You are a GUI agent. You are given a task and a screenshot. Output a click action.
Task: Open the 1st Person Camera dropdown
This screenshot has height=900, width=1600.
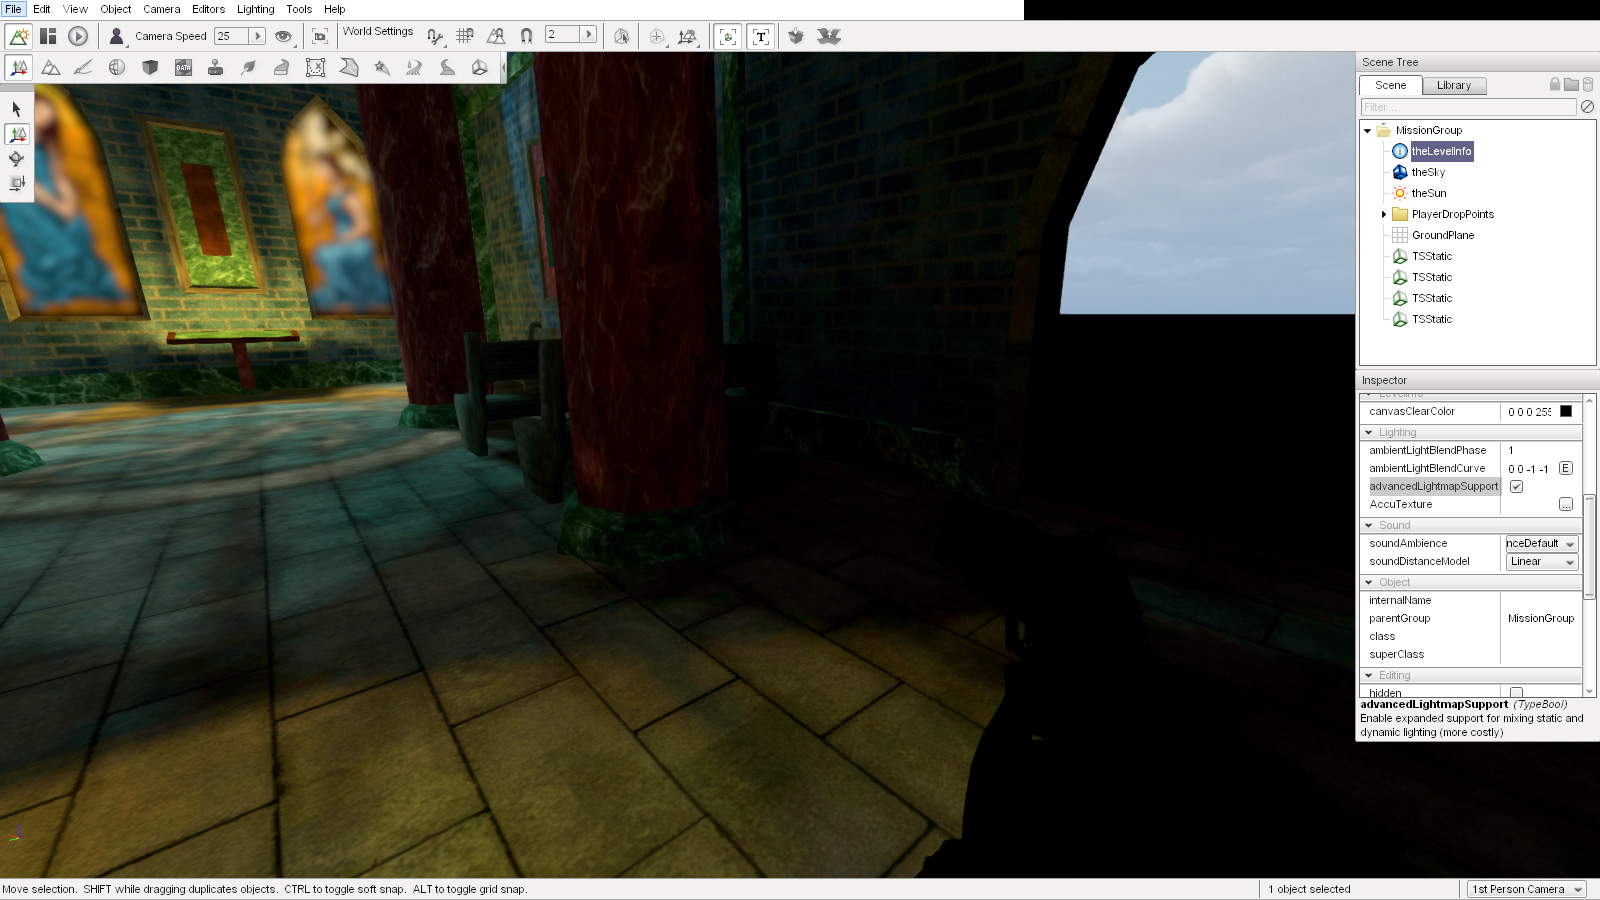click(x=1527, y=889)
